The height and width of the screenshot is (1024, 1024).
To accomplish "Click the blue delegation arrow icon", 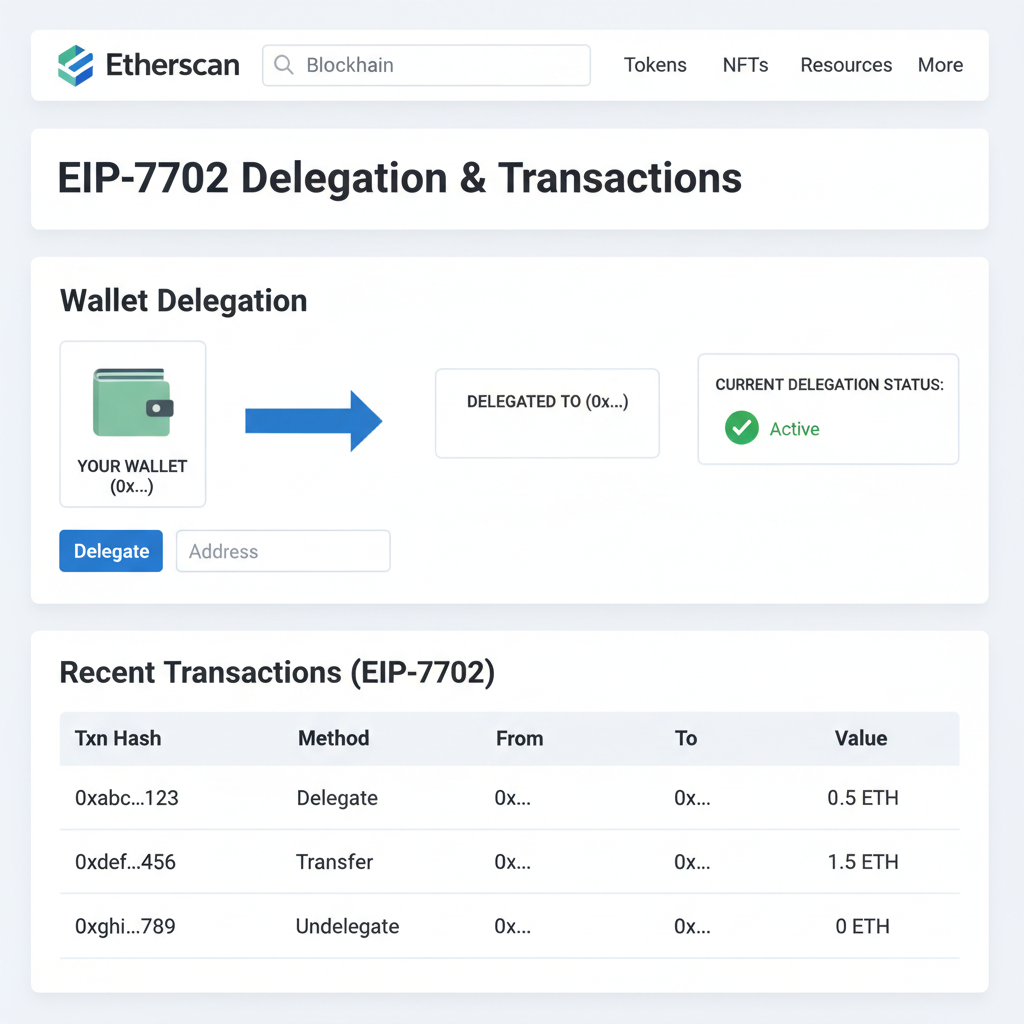I will [313, 422].
